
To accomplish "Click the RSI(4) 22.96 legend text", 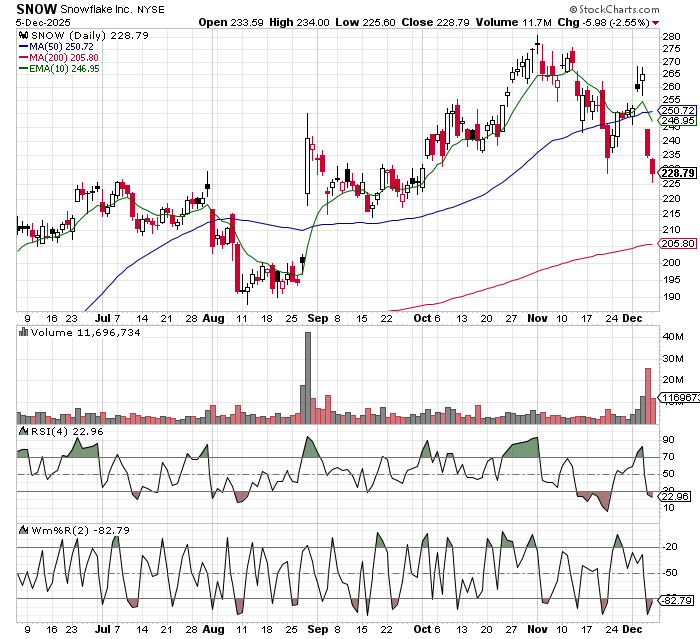I will [x=67, y=431].
